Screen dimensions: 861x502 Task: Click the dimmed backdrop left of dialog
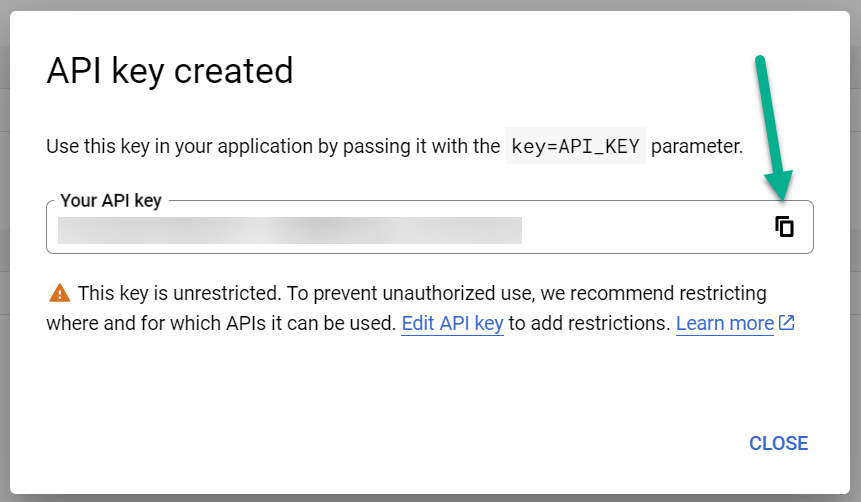coord(4,251)
